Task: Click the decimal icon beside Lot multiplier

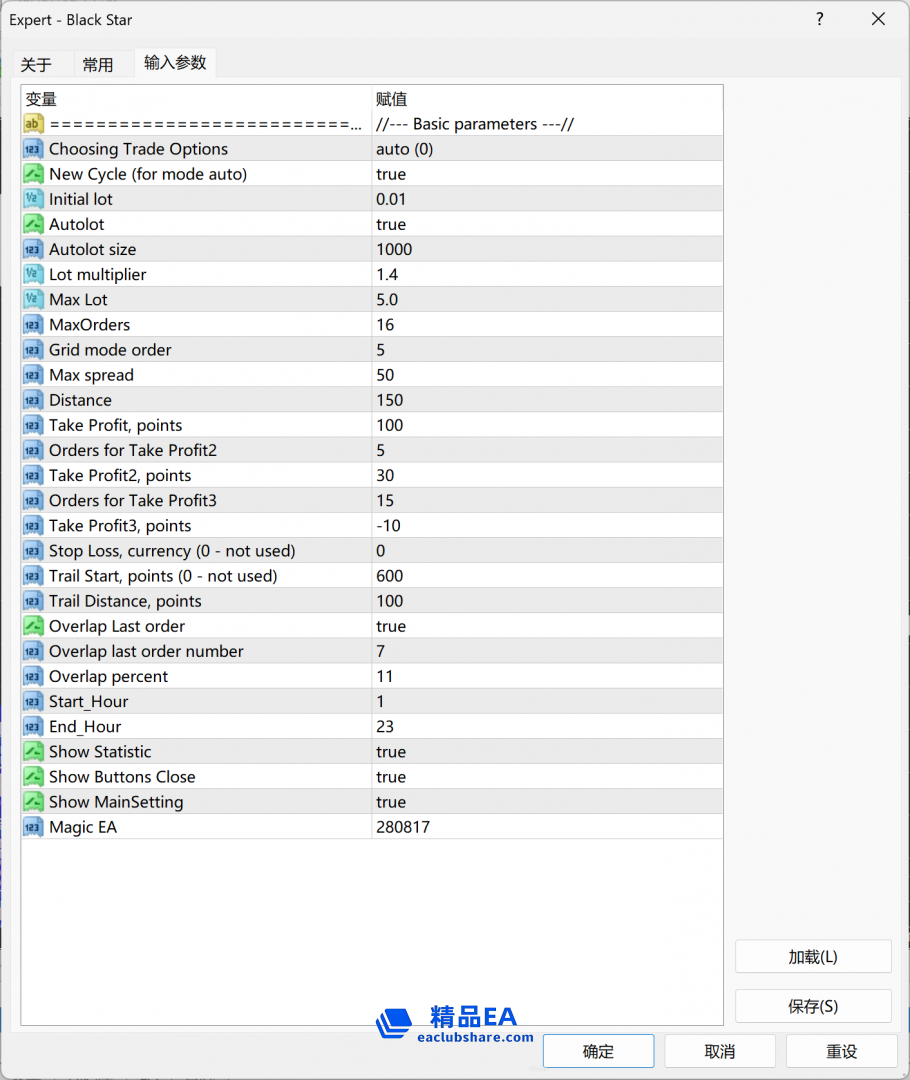Action: coord(33,274)
